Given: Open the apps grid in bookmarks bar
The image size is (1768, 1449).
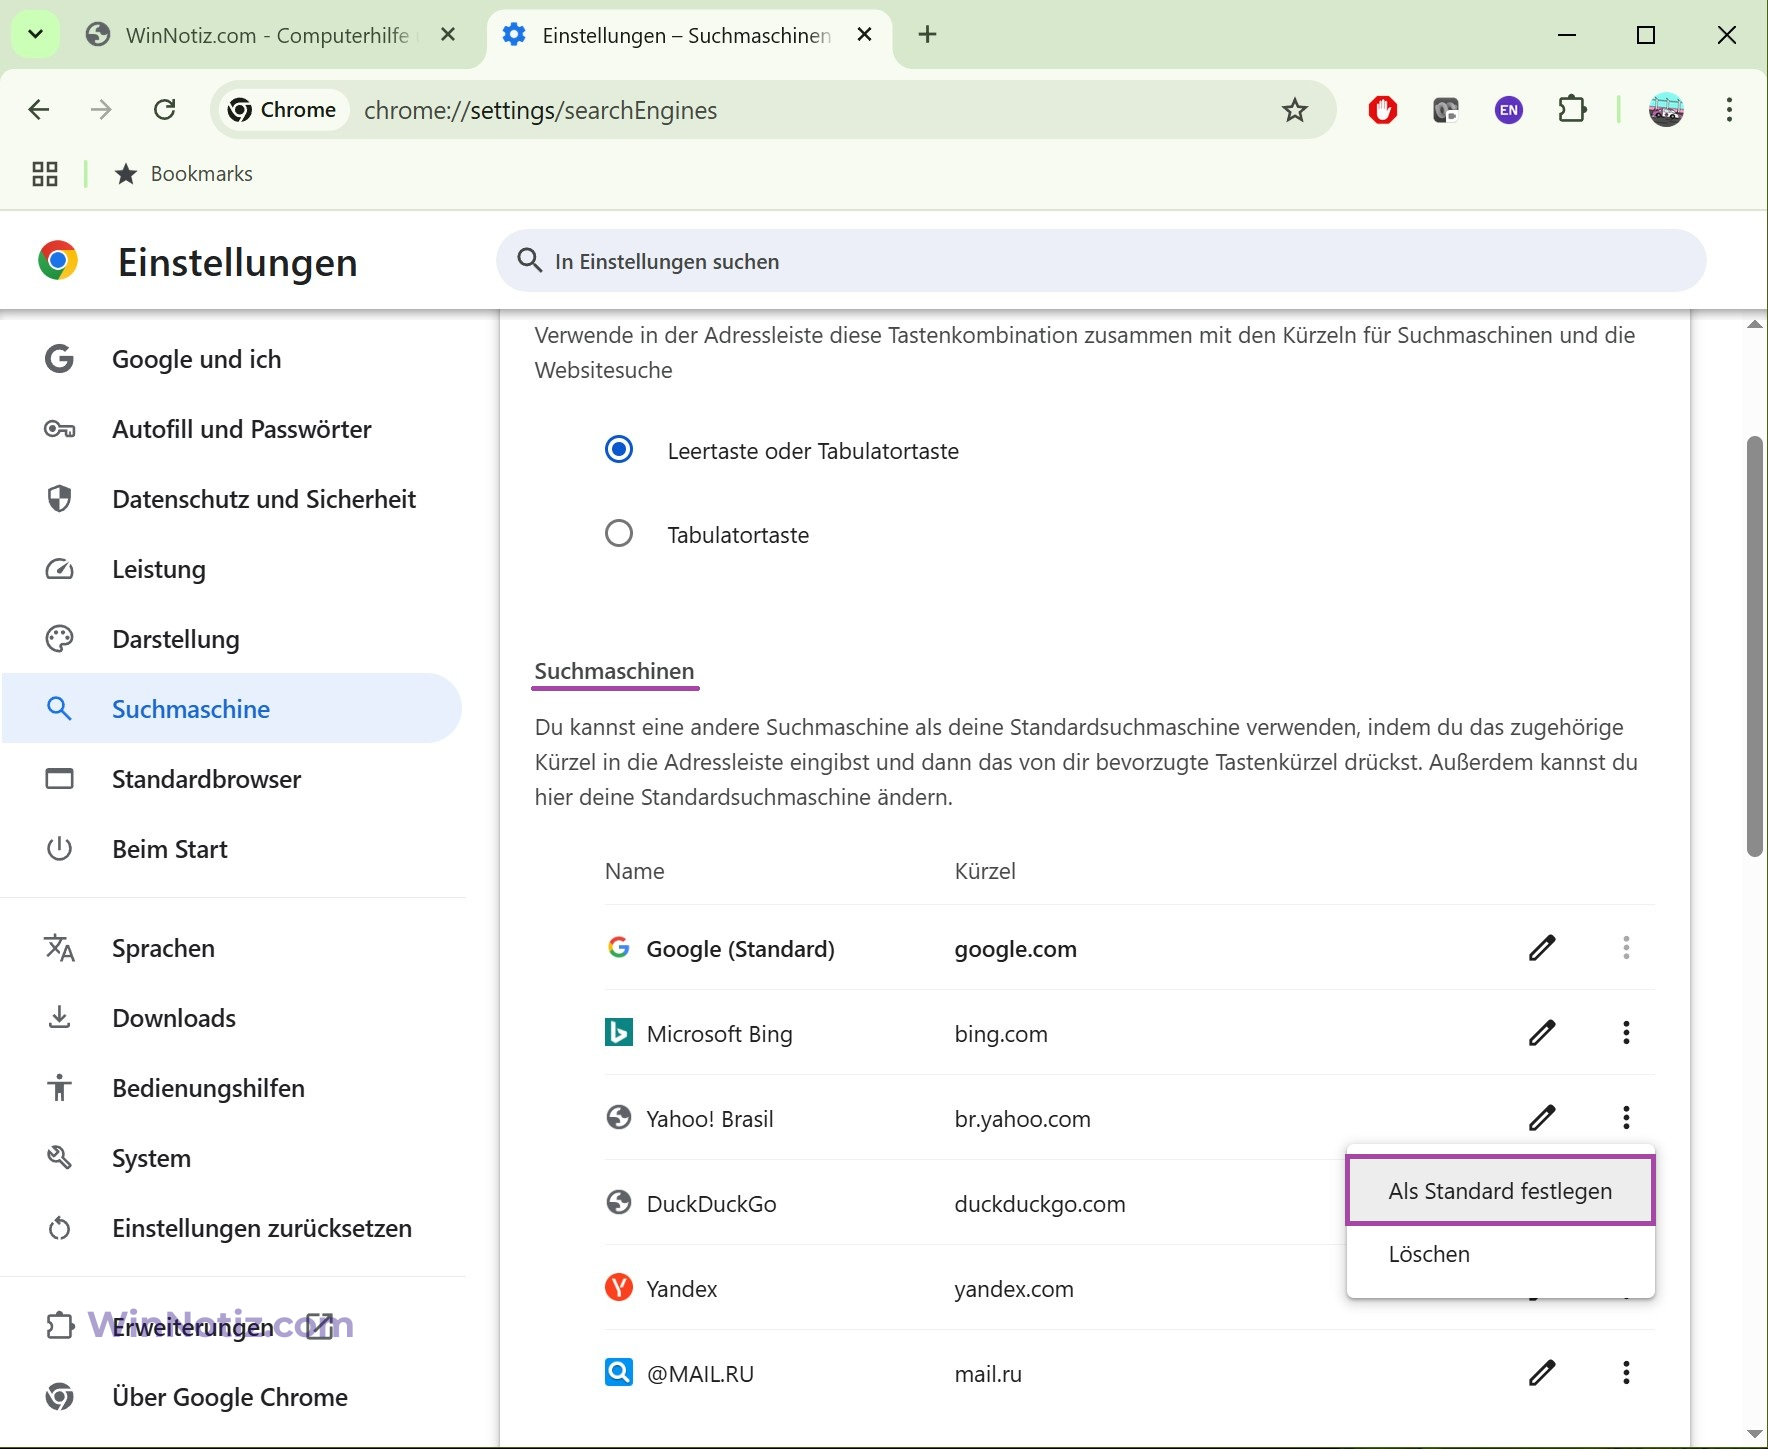Looking at the screenshot, I should (45, 174).
